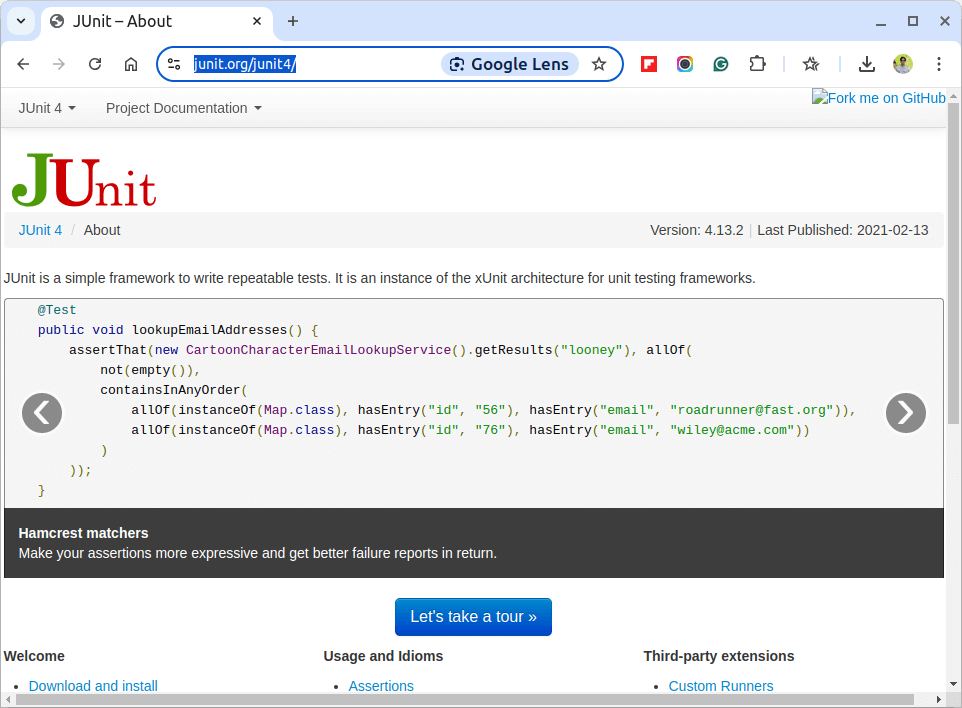Open the Grammarly extension icon
Viewport: 962px width, 708px height.
click(721, 64)
